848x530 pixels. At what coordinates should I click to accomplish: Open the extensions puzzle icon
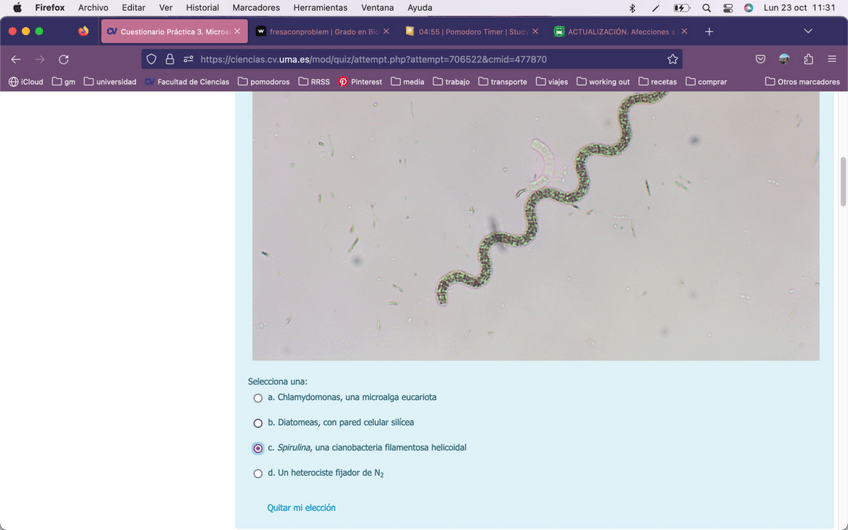pyautogui.click(x=809, y=59)
